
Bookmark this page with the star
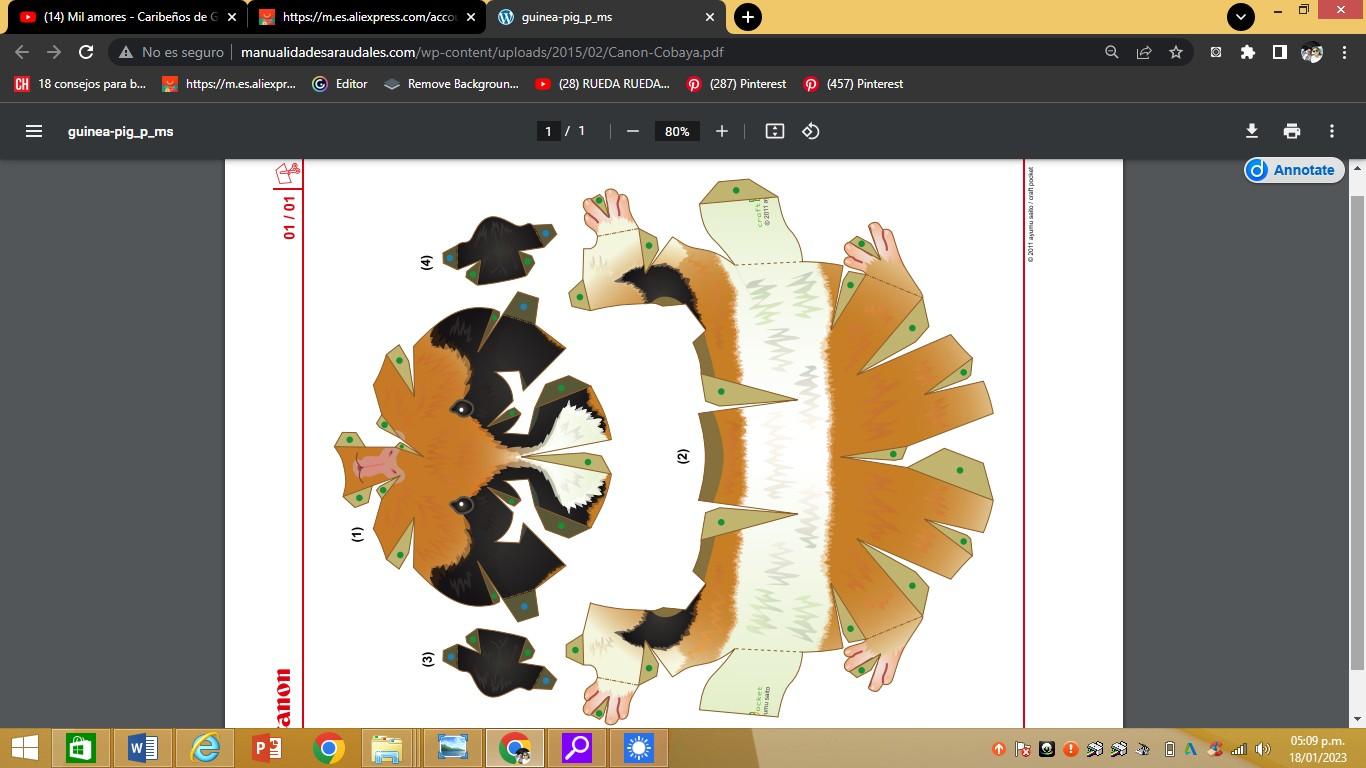tap(1176, 52)
